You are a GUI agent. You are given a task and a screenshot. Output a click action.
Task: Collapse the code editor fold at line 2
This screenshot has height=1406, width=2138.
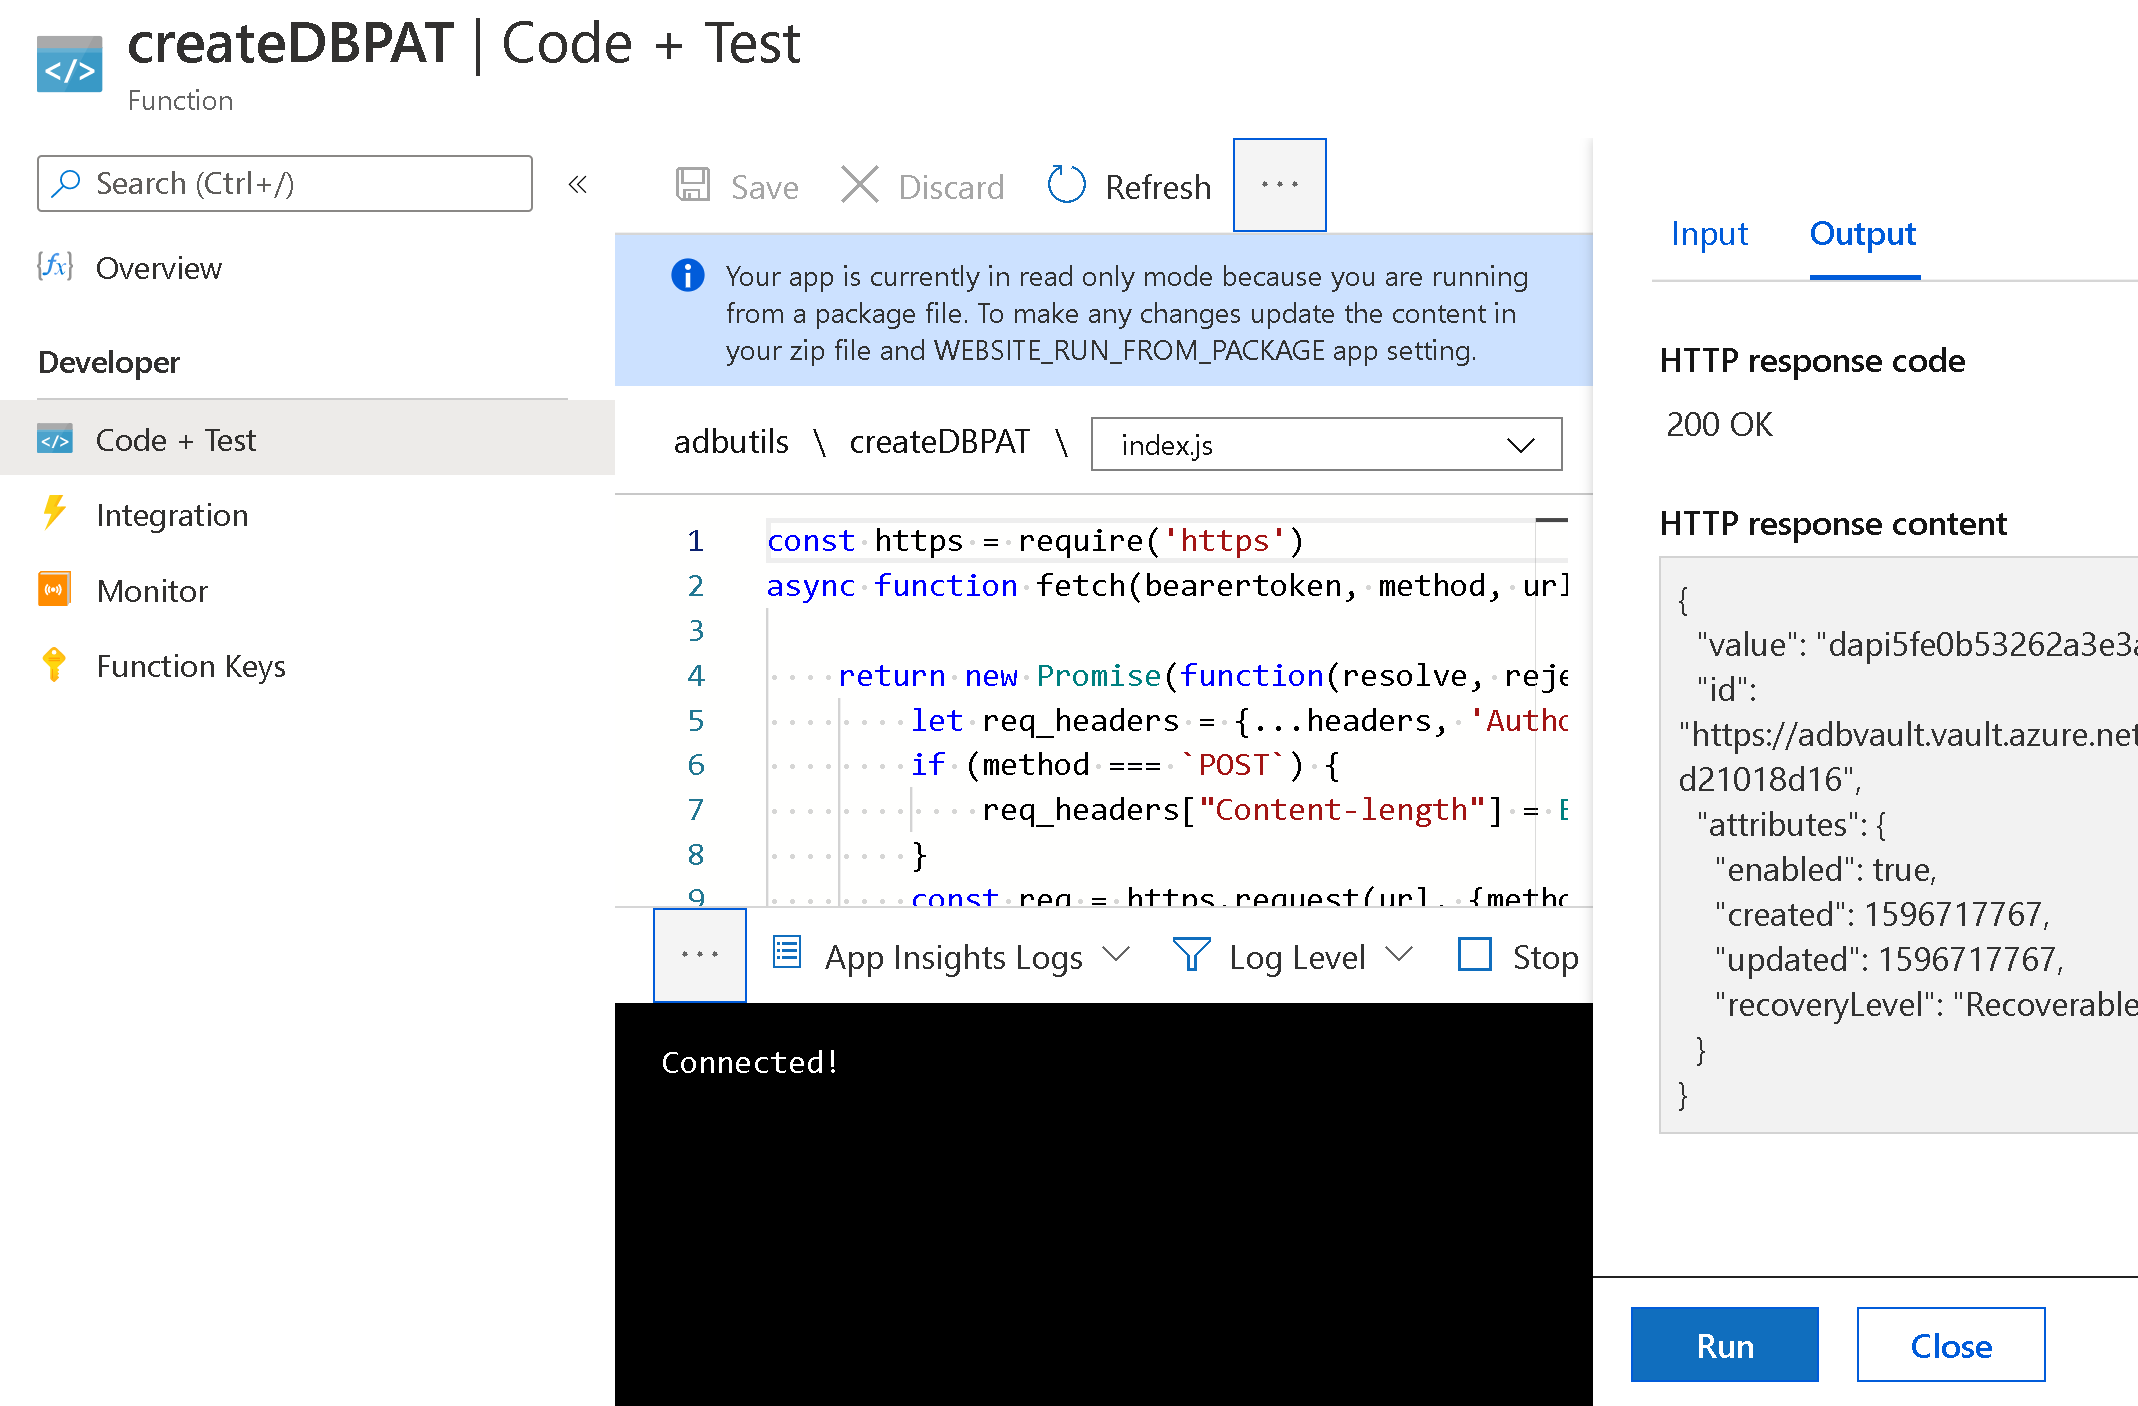coord(742,586)
